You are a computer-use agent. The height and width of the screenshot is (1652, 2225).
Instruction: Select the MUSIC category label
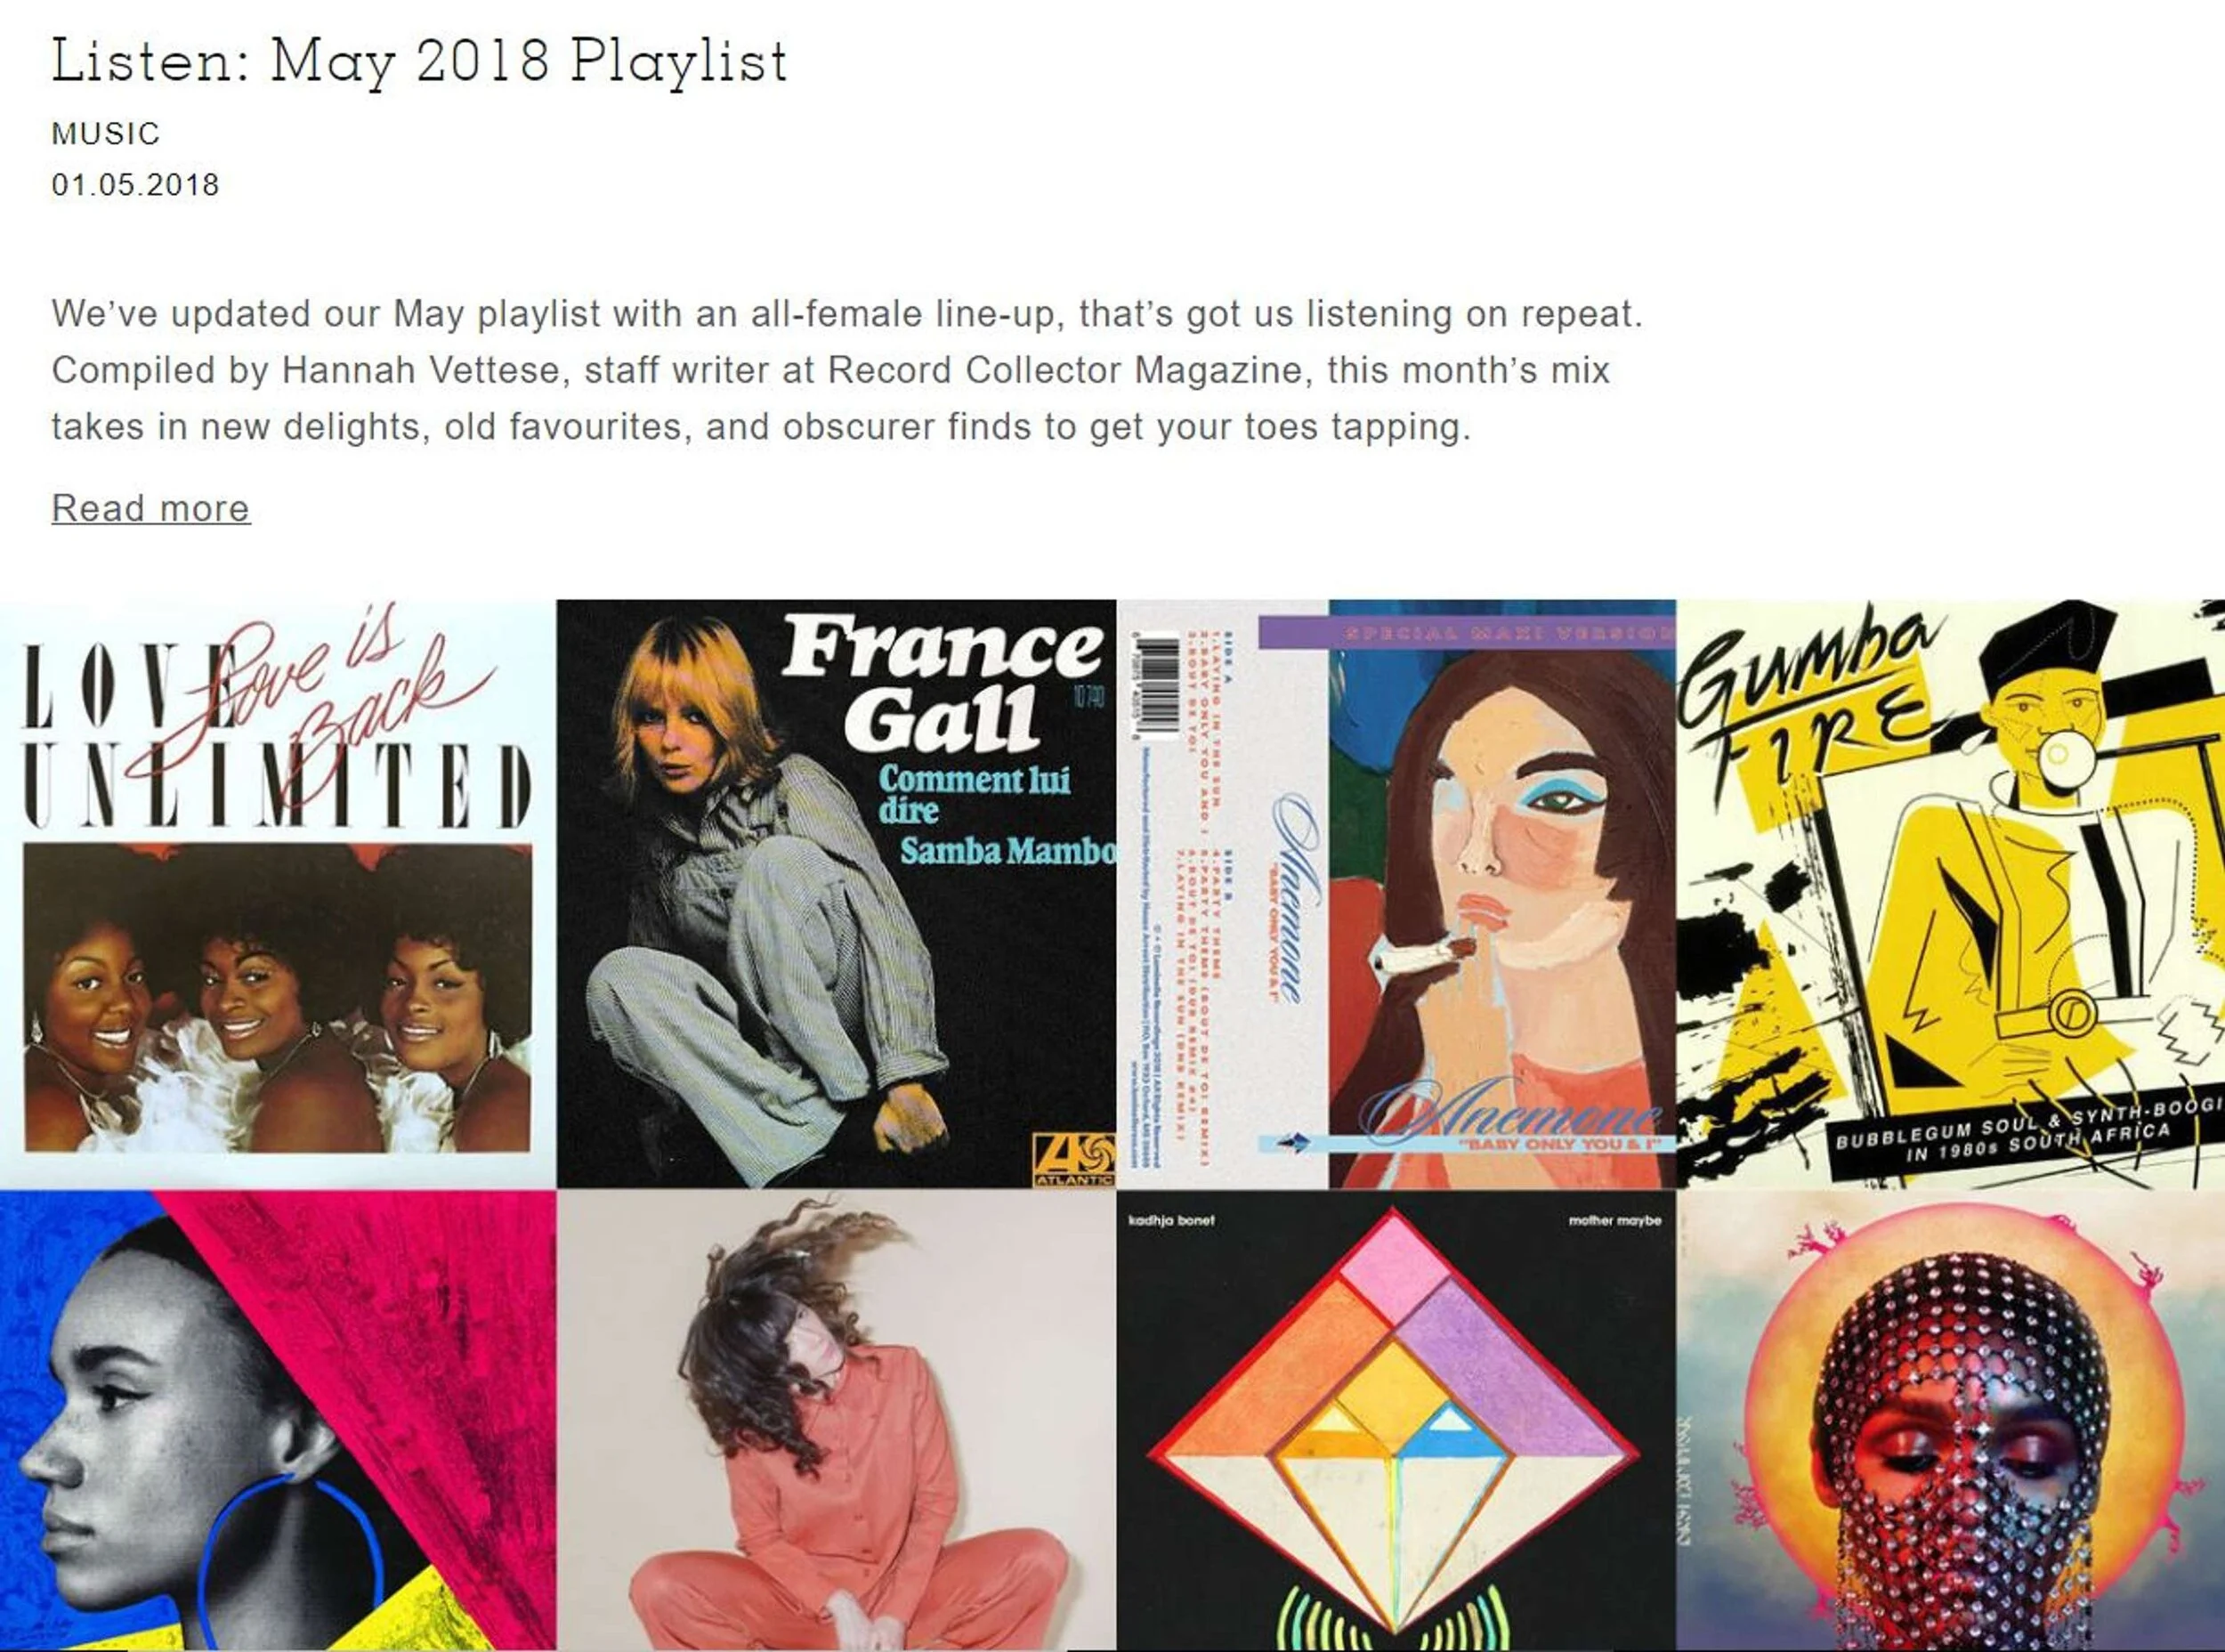[106, 133]
